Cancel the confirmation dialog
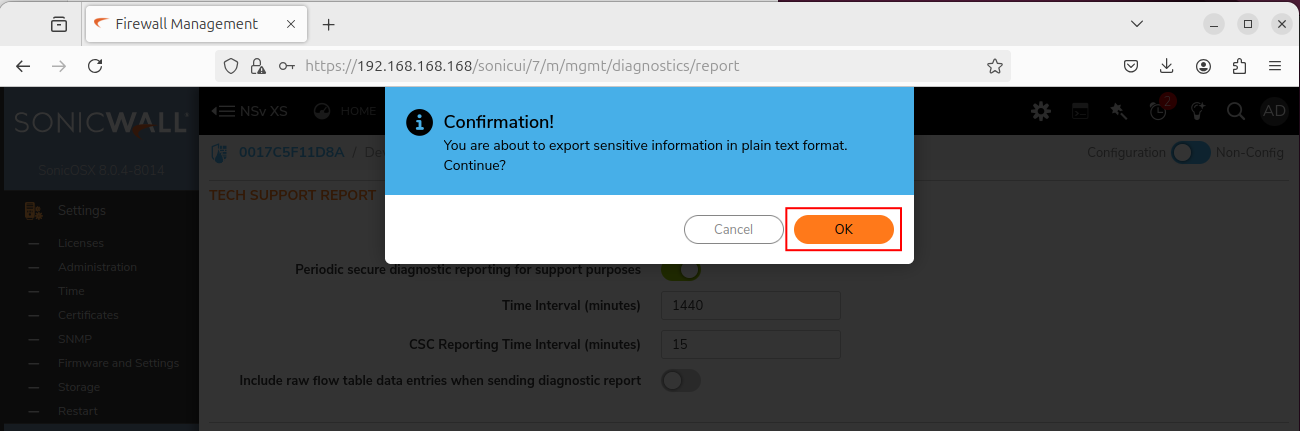The image size is (1300, 431). [733, 229]
